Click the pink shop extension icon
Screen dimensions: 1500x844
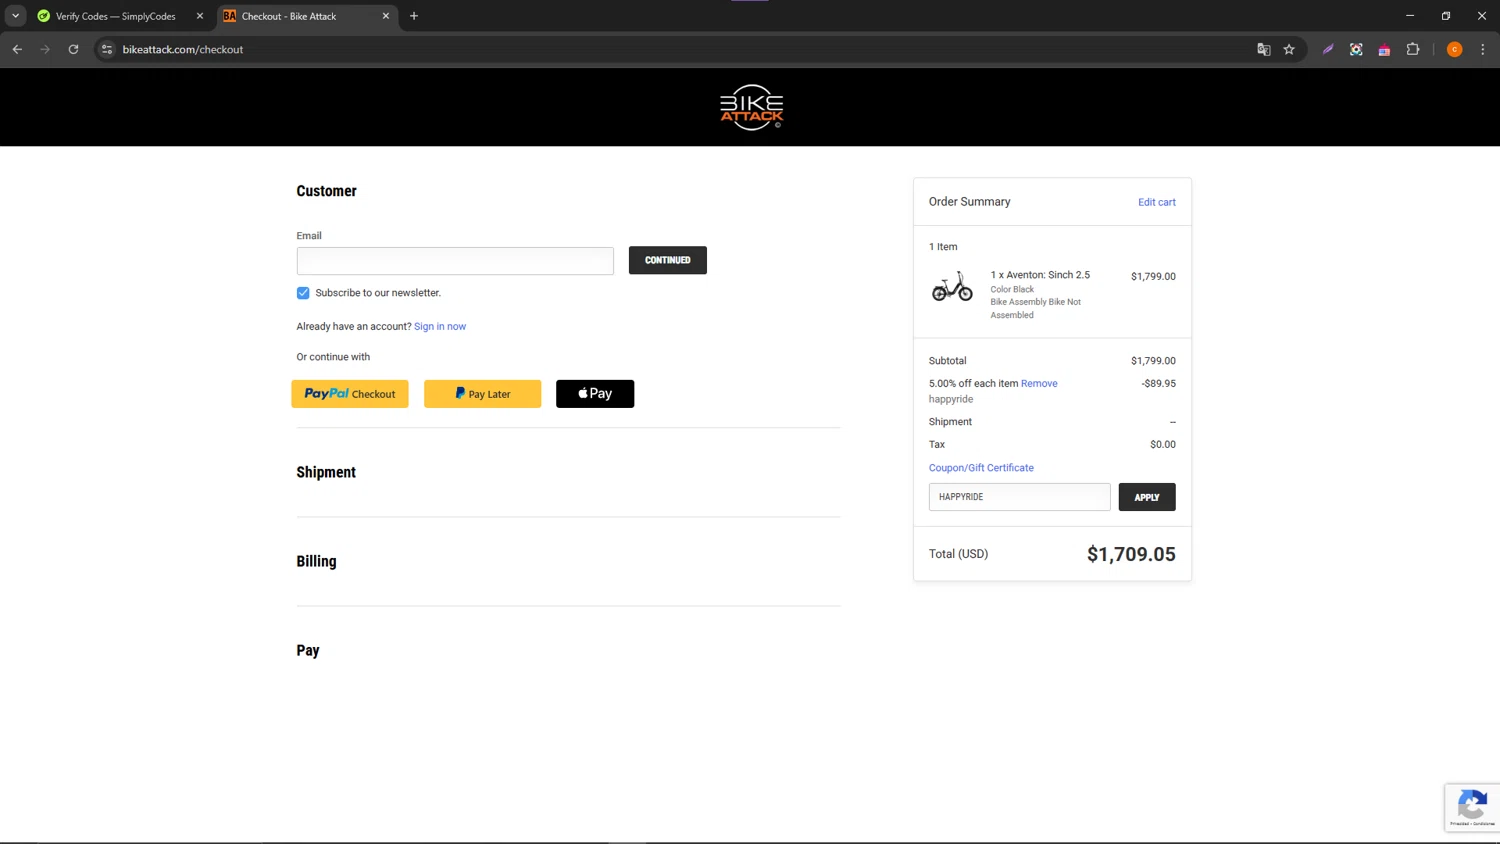pyautogui.click(x=1384, y=50)
